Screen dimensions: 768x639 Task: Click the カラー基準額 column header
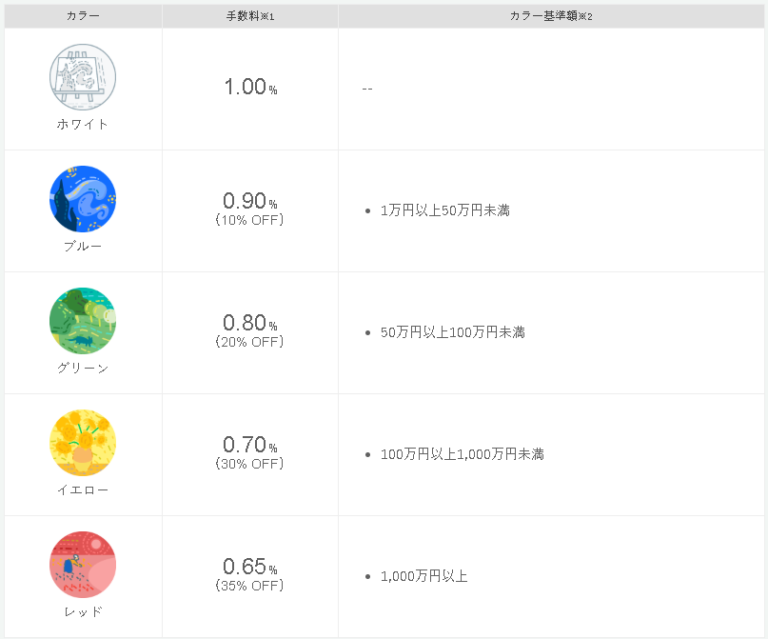point(551,17)
